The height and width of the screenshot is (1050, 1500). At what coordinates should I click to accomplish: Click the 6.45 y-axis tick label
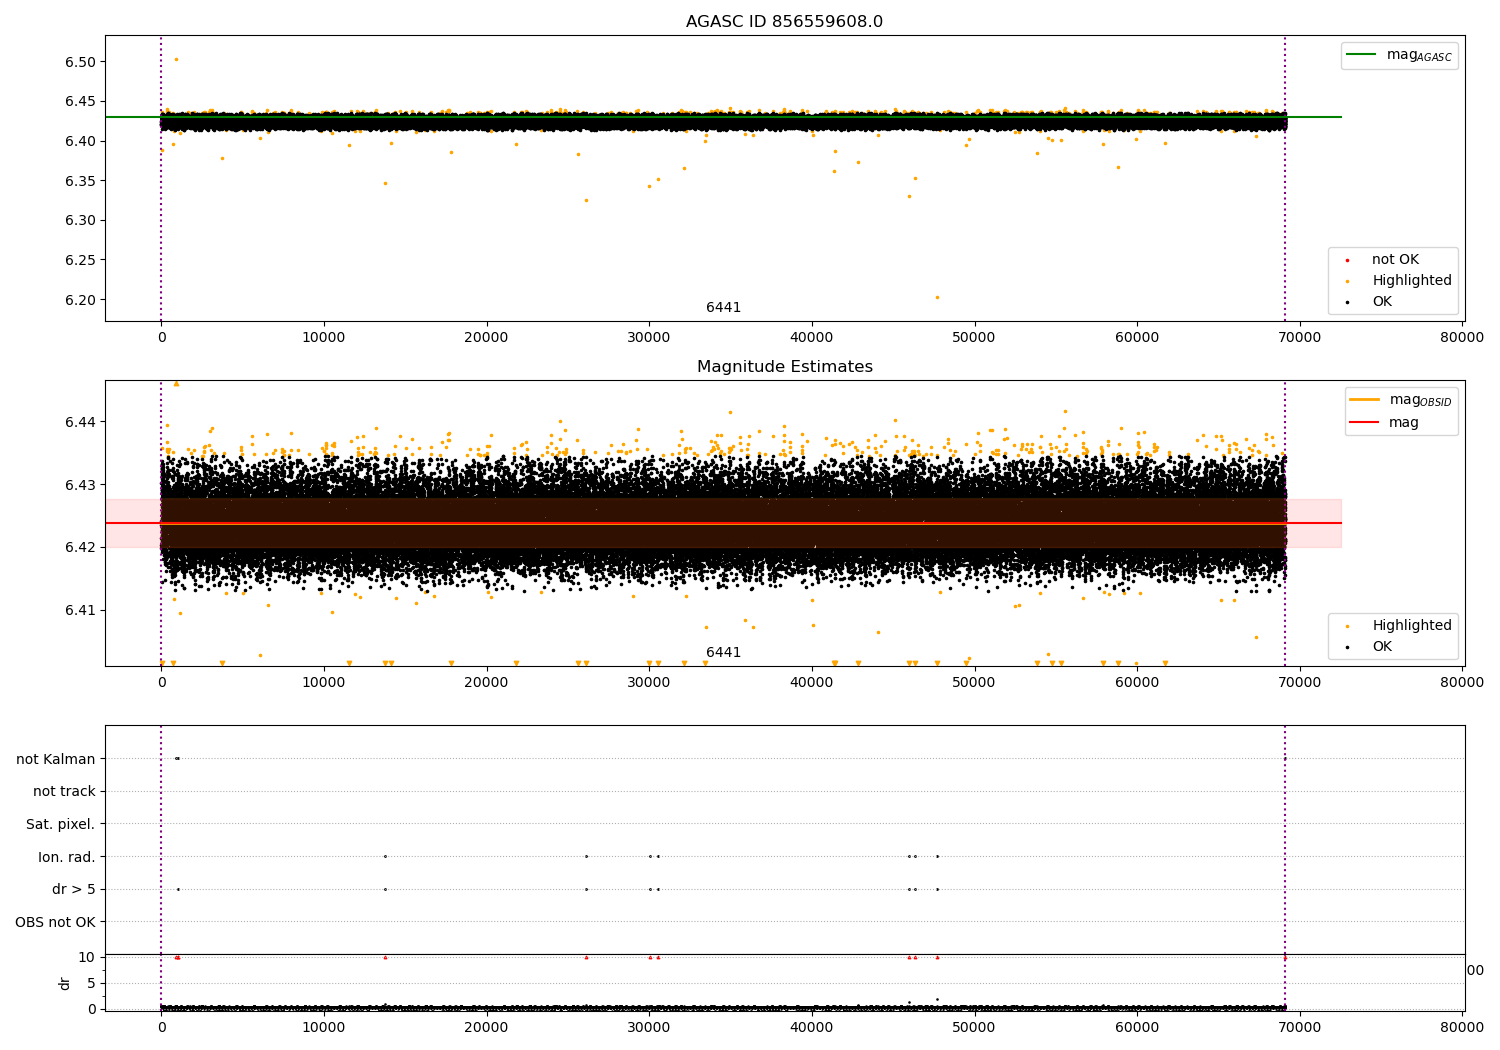[x=80, y=102]
